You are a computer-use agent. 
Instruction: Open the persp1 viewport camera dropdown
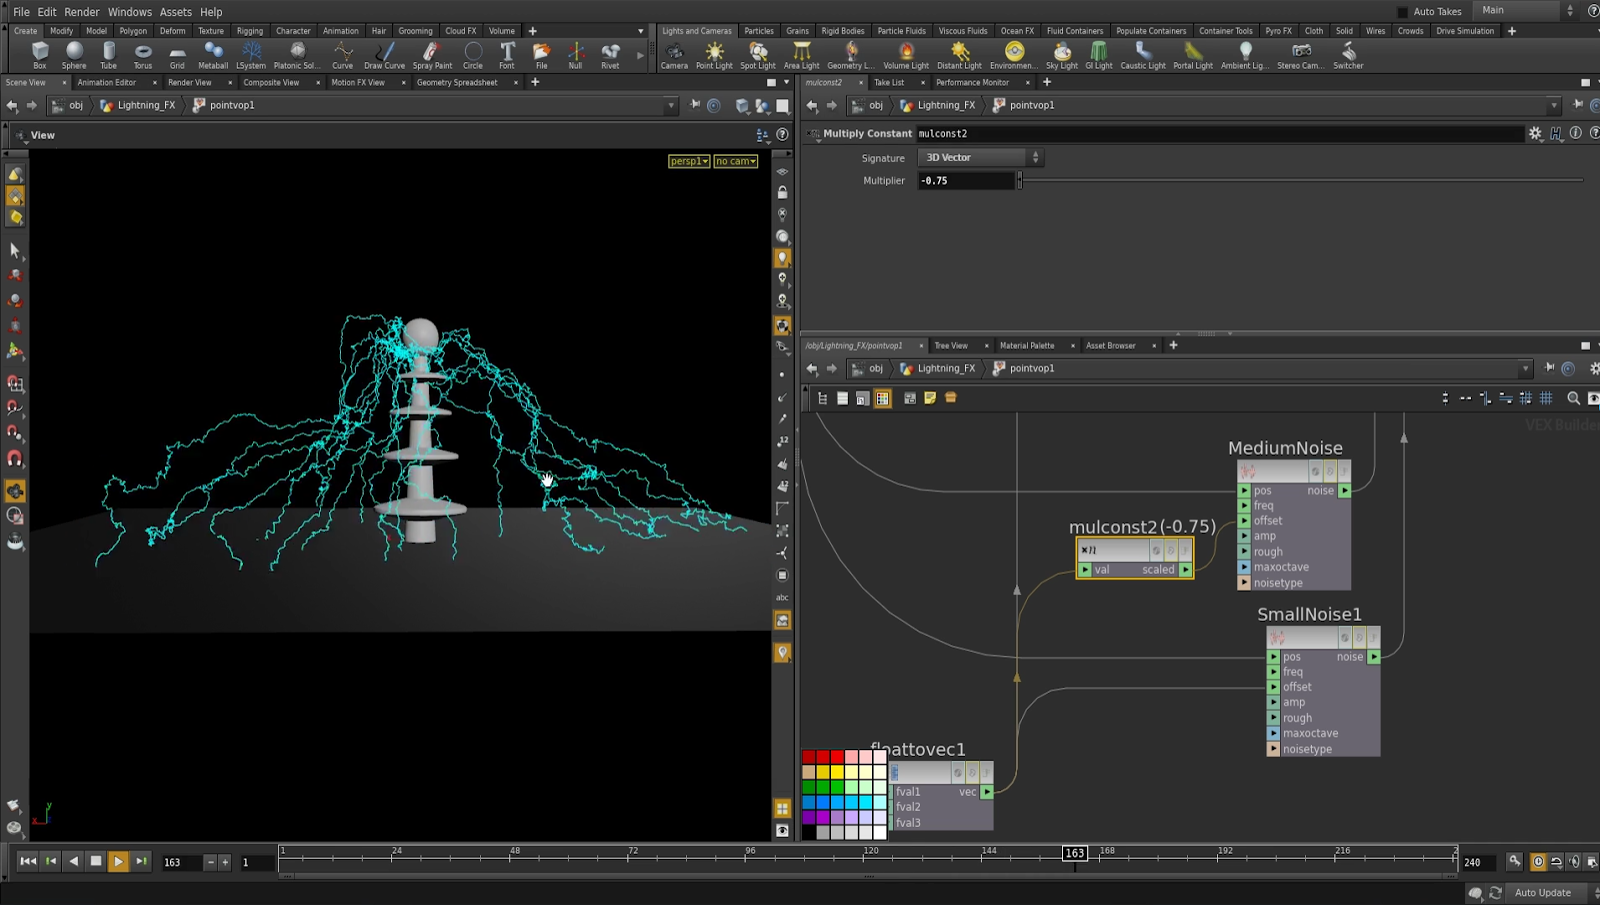click(x=688, y=160)
